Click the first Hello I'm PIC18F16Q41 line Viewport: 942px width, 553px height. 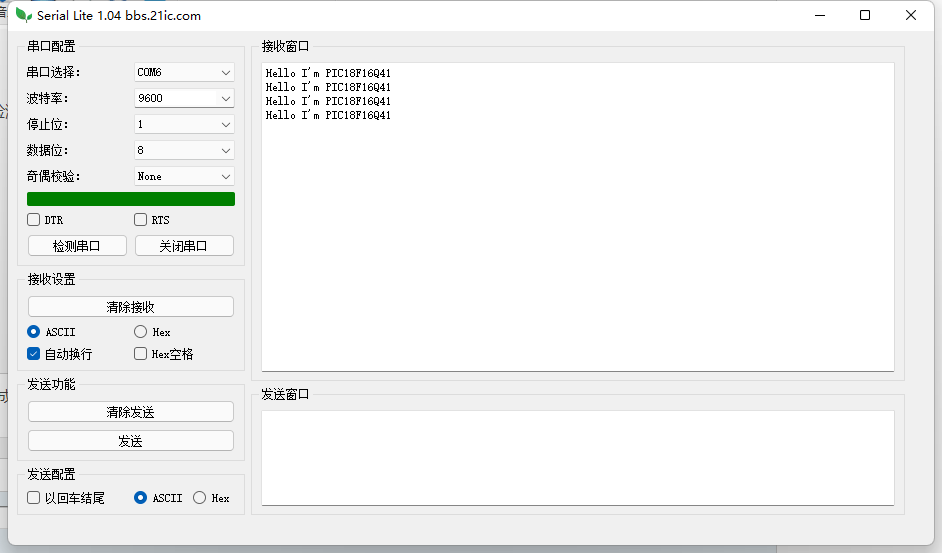pyautogui.click(x=328, y=73)
